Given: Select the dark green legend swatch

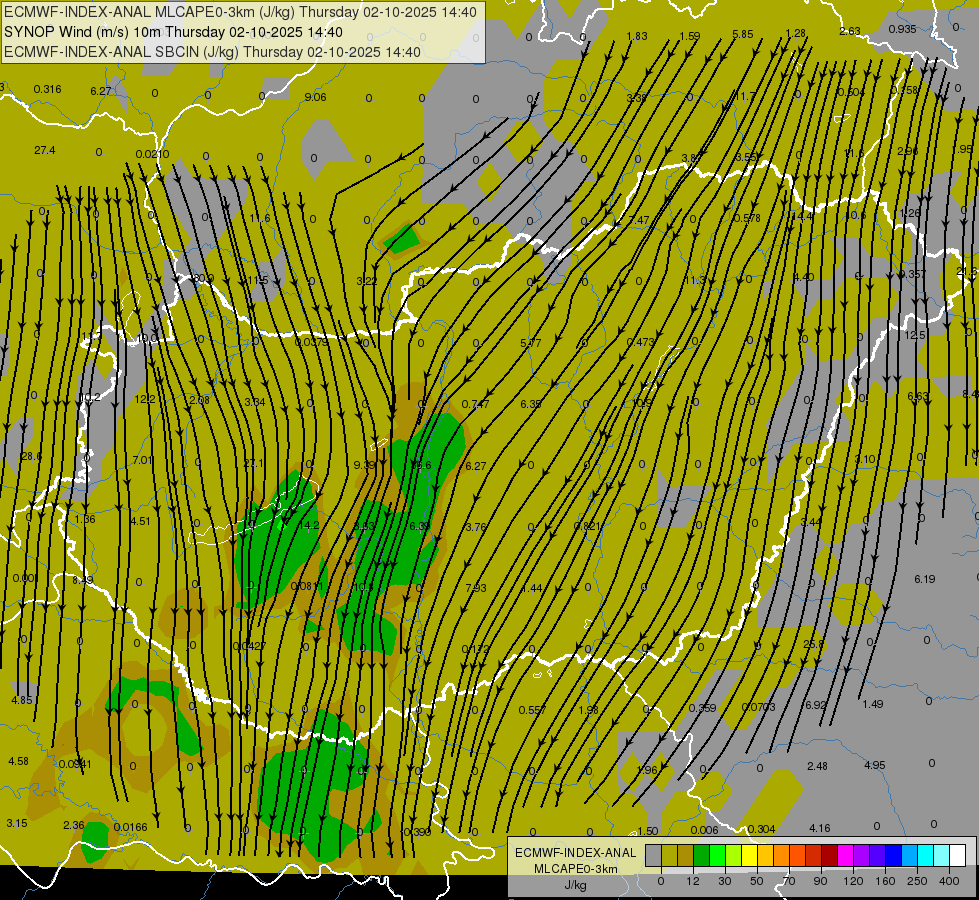Looking at the screenshot, I should click(702, 856).
